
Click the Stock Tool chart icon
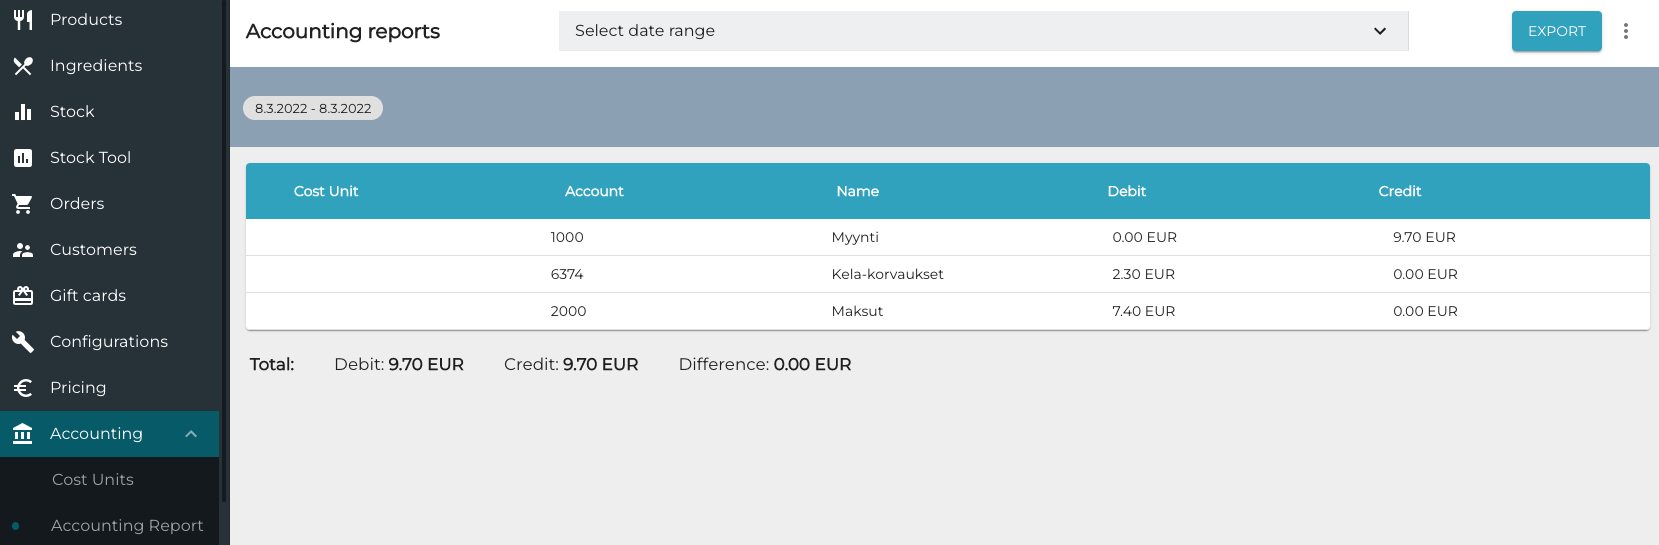(x=23, y=158)
